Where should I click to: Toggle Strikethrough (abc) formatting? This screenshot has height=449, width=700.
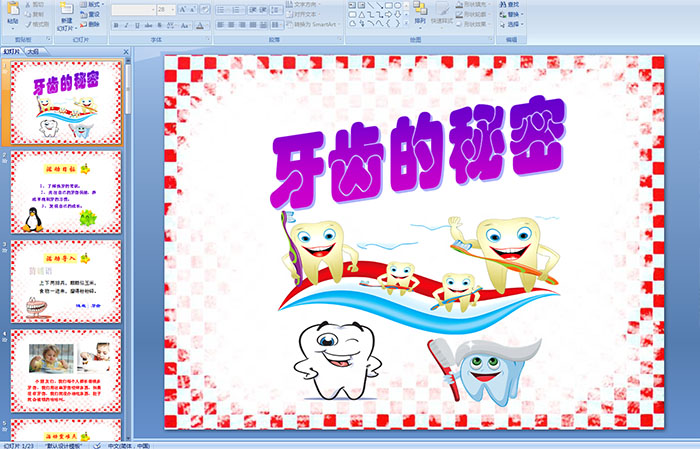click(148, 25)
